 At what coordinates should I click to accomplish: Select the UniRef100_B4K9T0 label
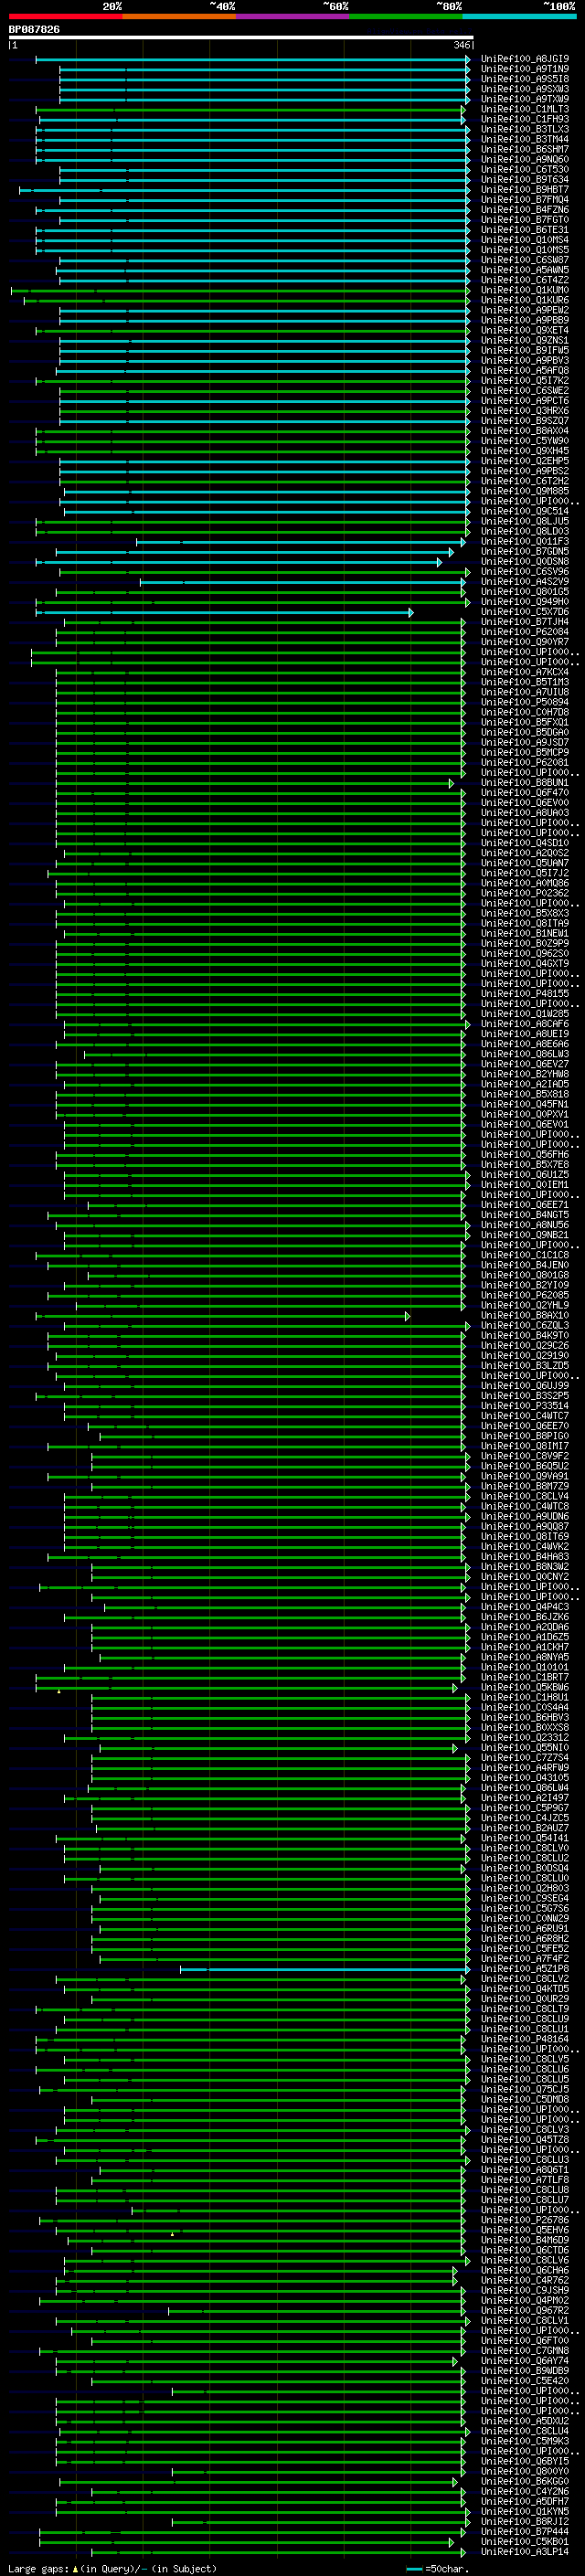[x=525, y=1336]
